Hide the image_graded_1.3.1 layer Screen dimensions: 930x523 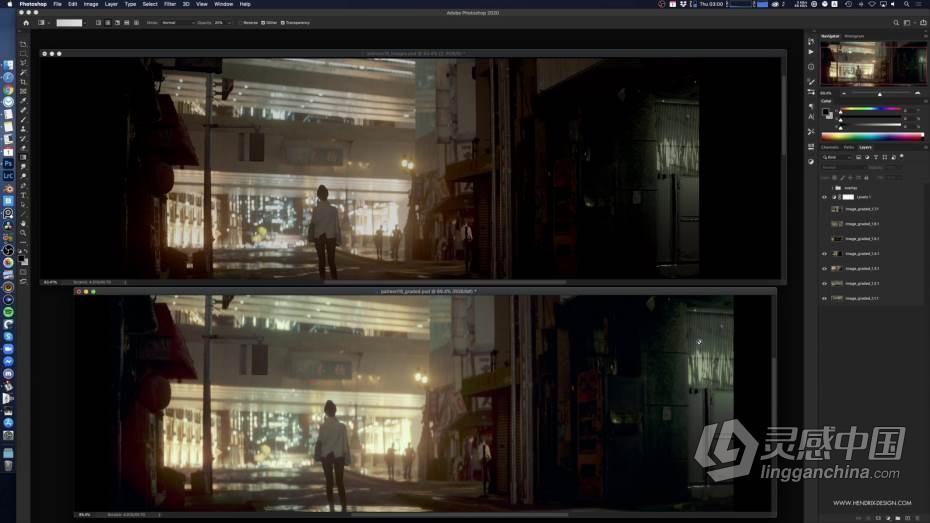824,269
